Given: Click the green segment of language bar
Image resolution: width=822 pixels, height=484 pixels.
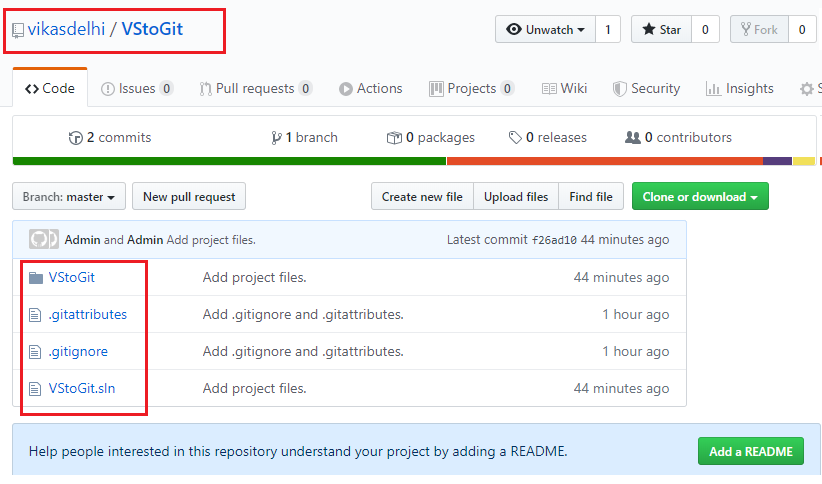Looking at the screenshot, I should click(x=229, y=161).
